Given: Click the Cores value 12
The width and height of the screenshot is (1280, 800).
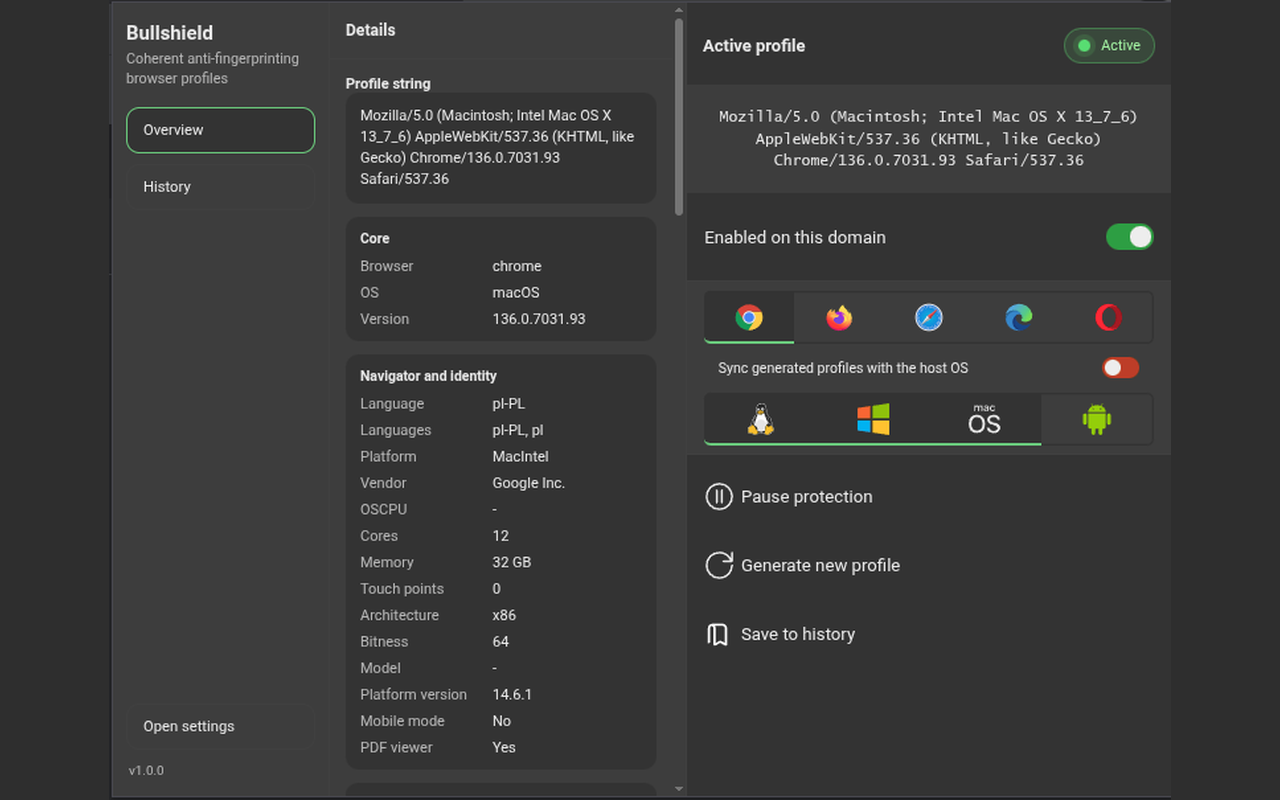Looking at the screenshot, I should (500, 536).
